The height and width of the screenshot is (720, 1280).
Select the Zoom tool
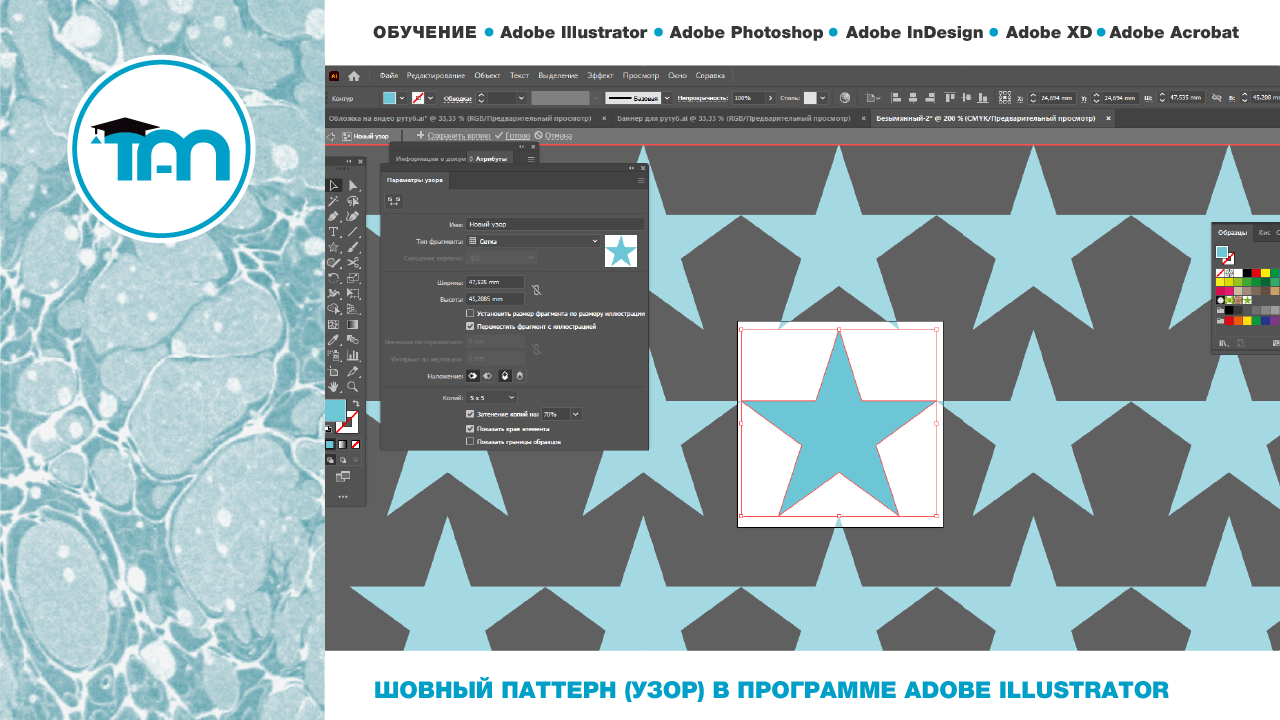click(353, 386)
